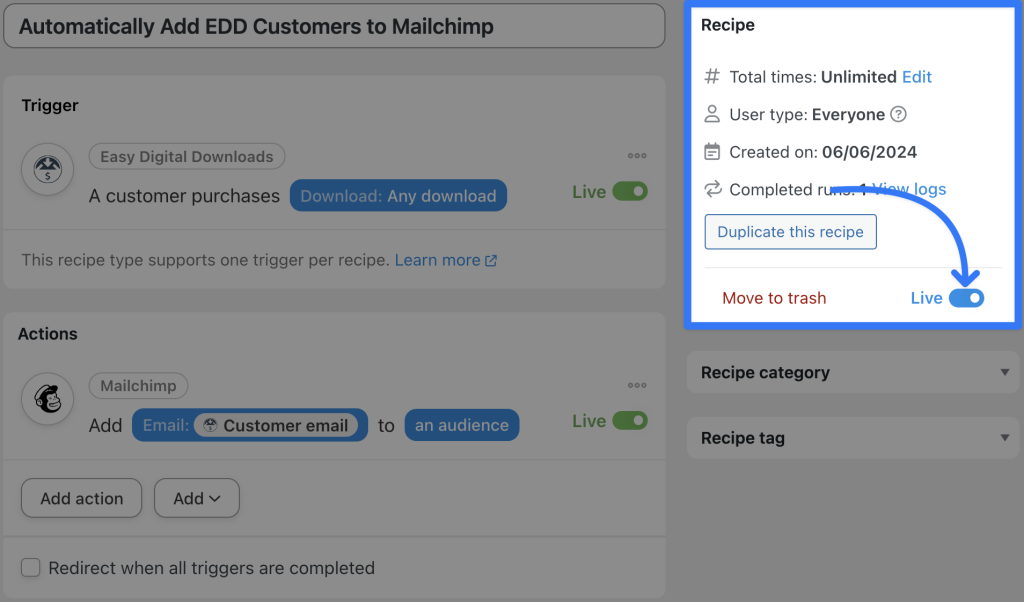Click the completed runs refresh icon
Viewport: 1024px width, 602px height.
[711, 189]
